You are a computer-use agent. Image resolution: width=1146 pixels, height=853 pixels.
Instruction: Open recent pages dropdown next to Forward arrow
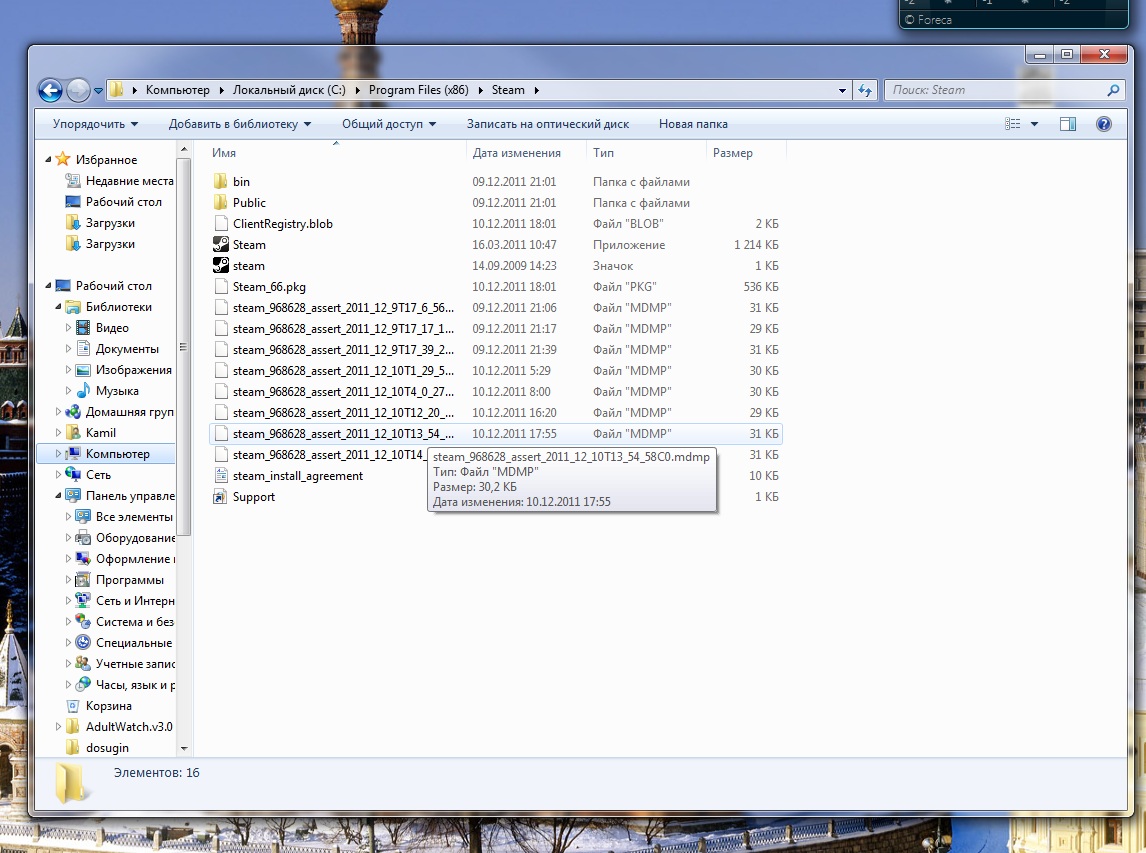click(98, 91)
